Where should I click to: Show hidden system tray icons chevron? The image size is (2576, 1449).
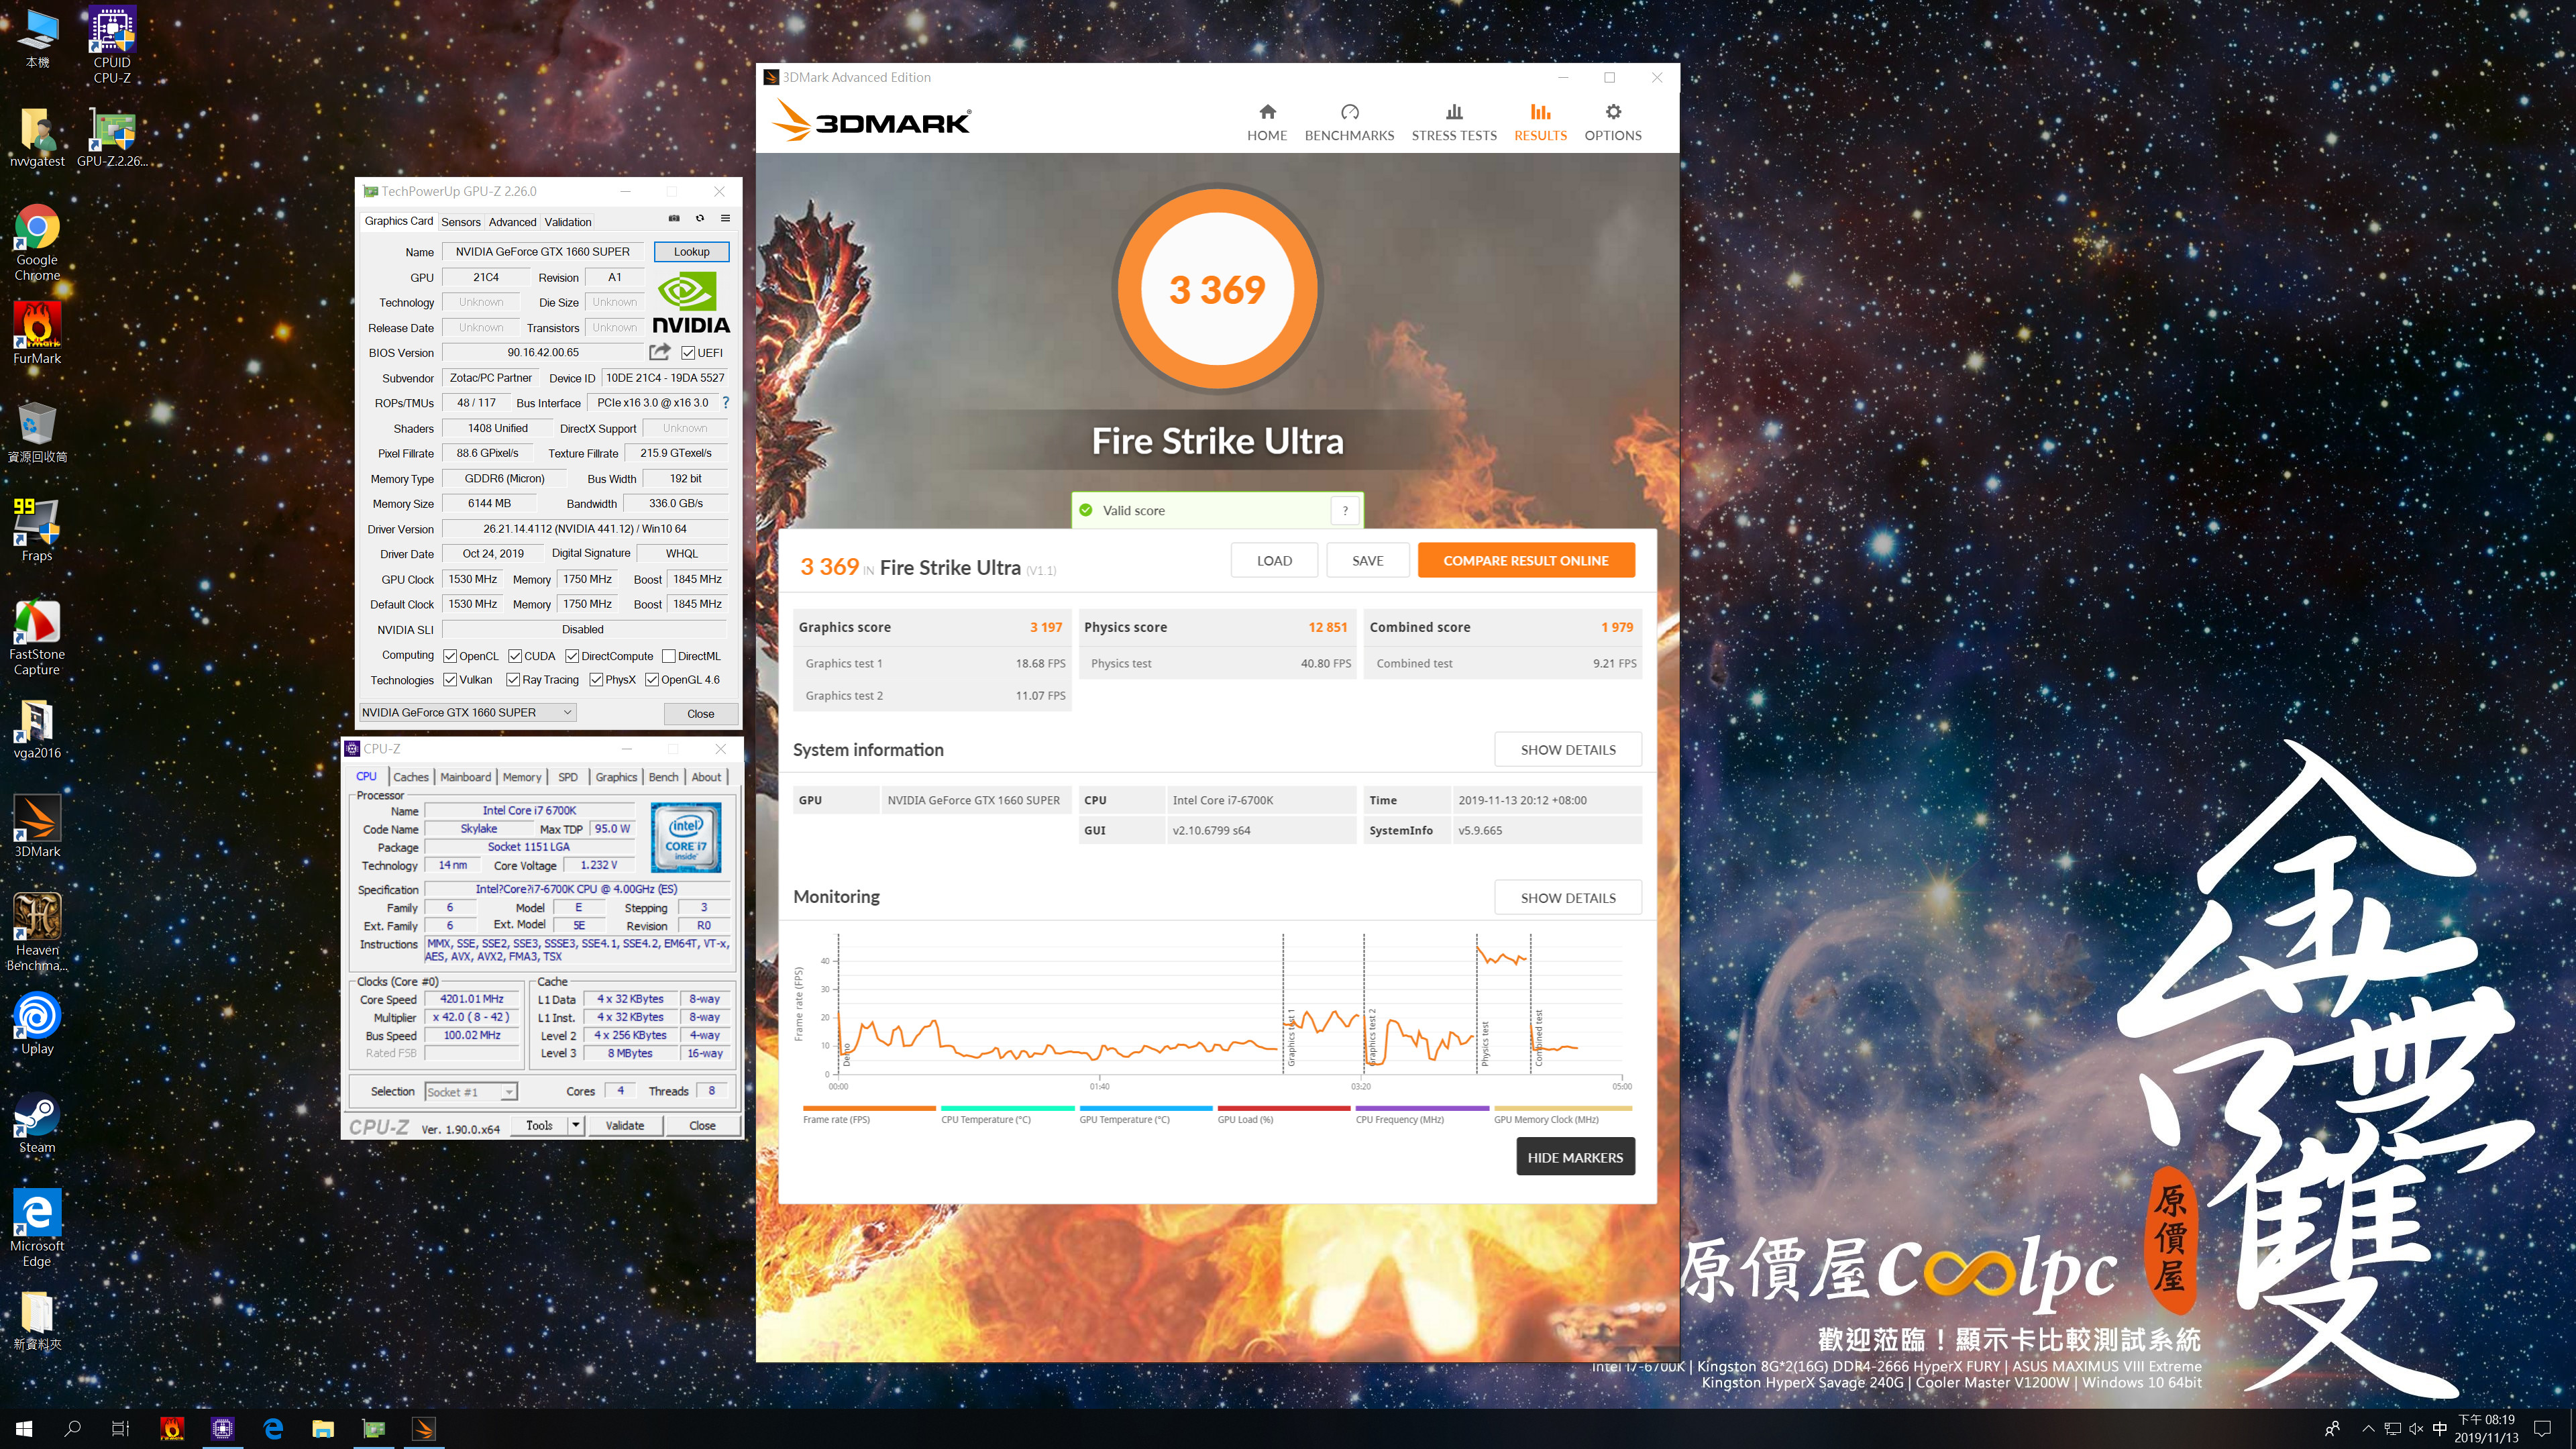[2368, 1429]
